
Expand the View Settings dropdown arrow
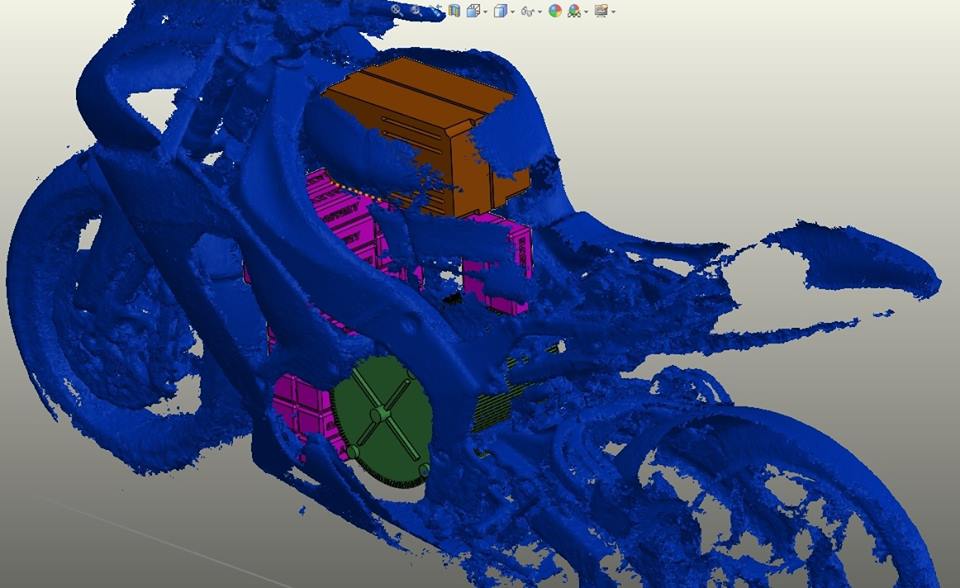click(x=613, y=12)
